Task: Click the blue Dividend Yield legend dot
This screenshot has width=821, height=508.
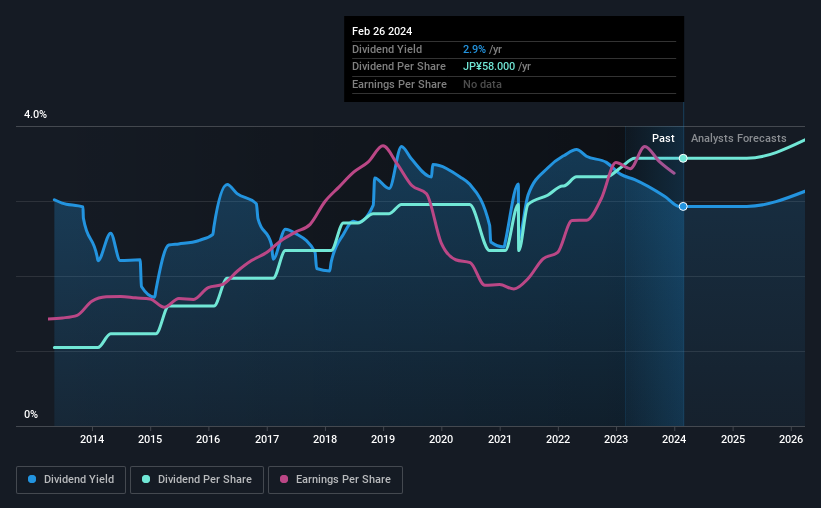Action: 32,479
